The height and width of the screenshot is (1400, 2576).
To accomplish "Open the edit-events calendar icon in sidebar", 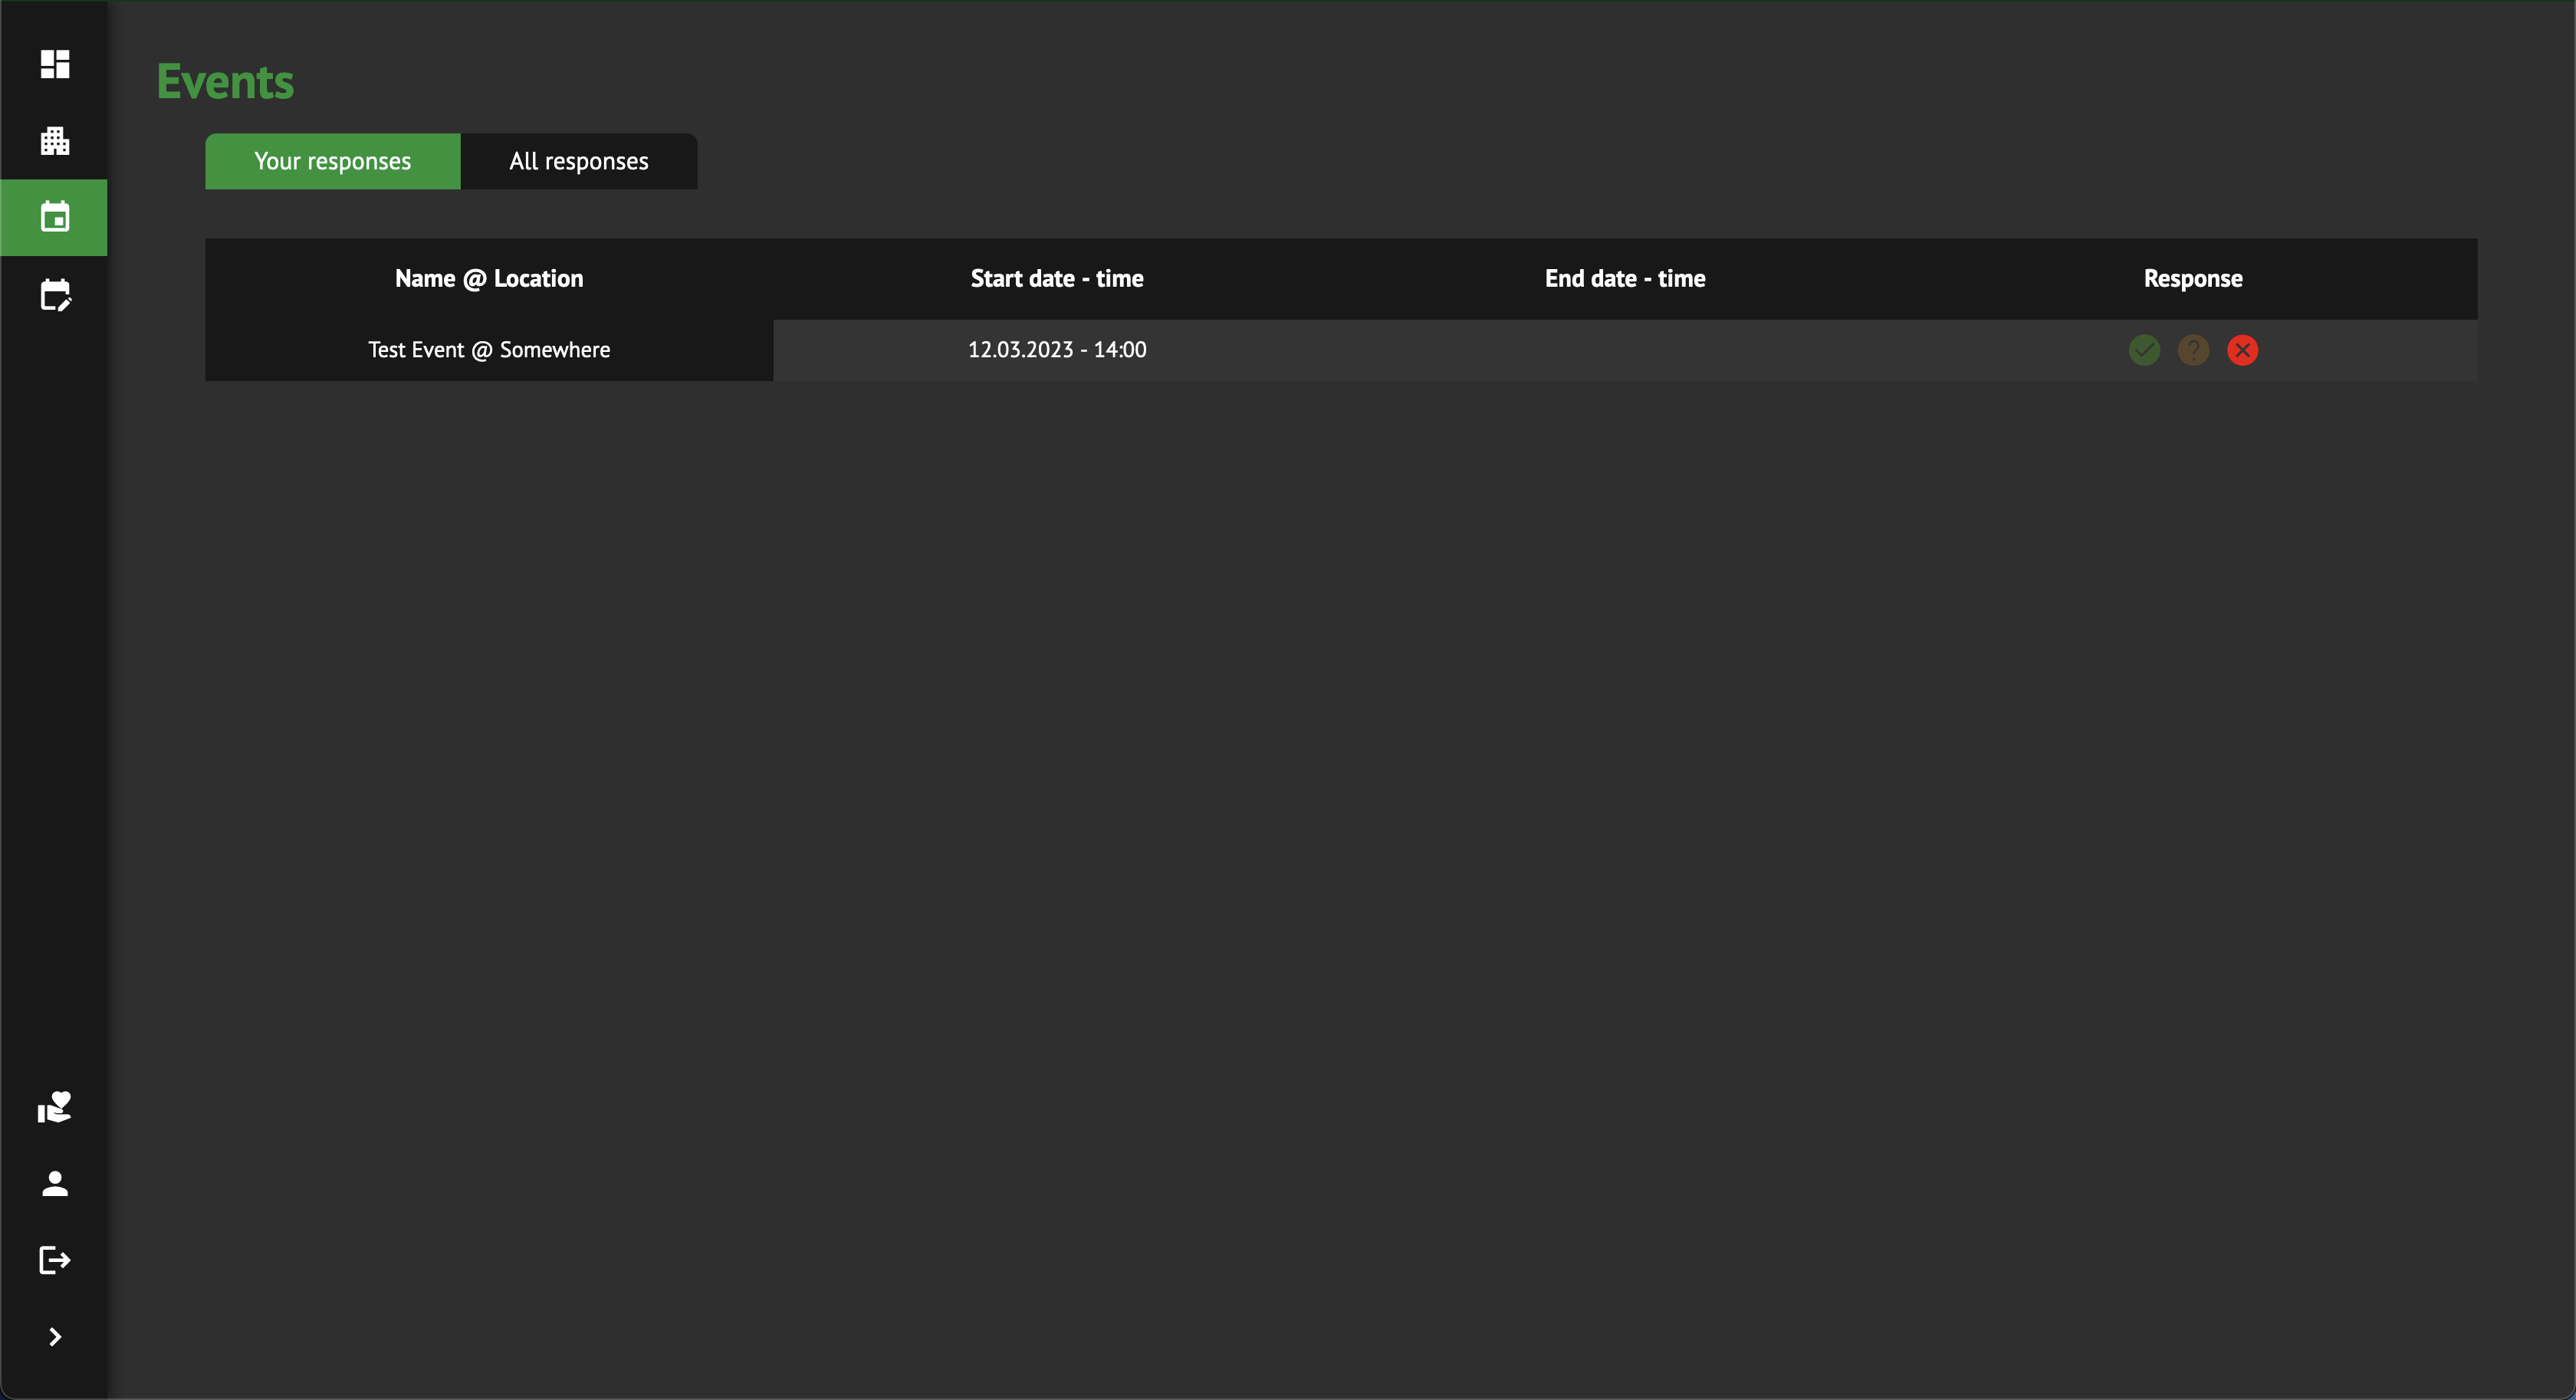I will tap(55, 295).
